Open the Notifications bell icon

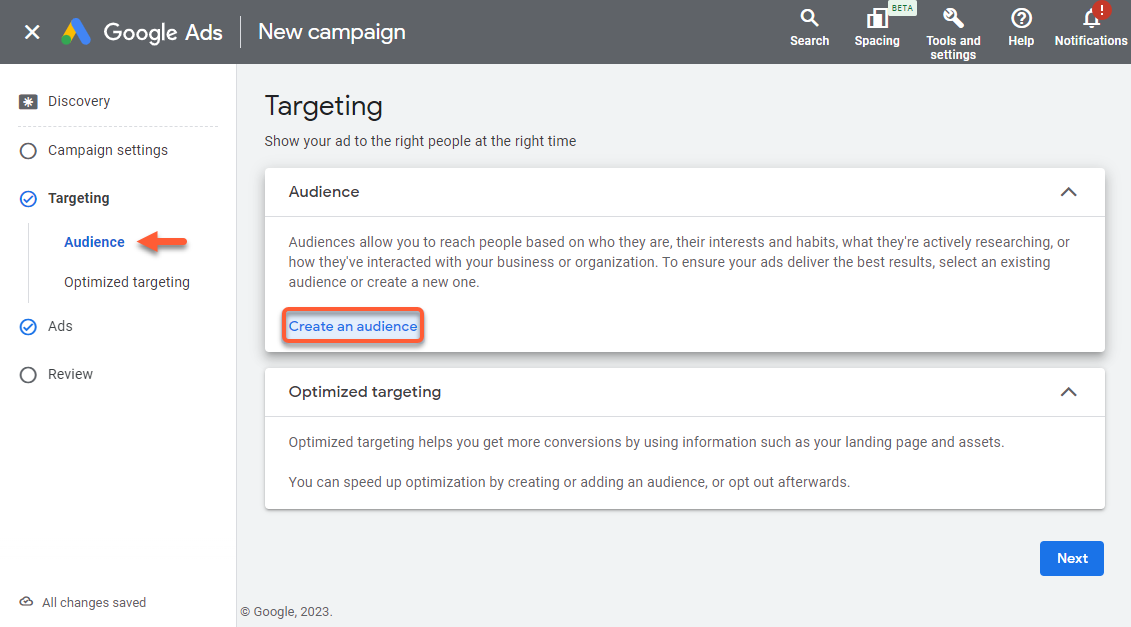[x=1091, y=18]
